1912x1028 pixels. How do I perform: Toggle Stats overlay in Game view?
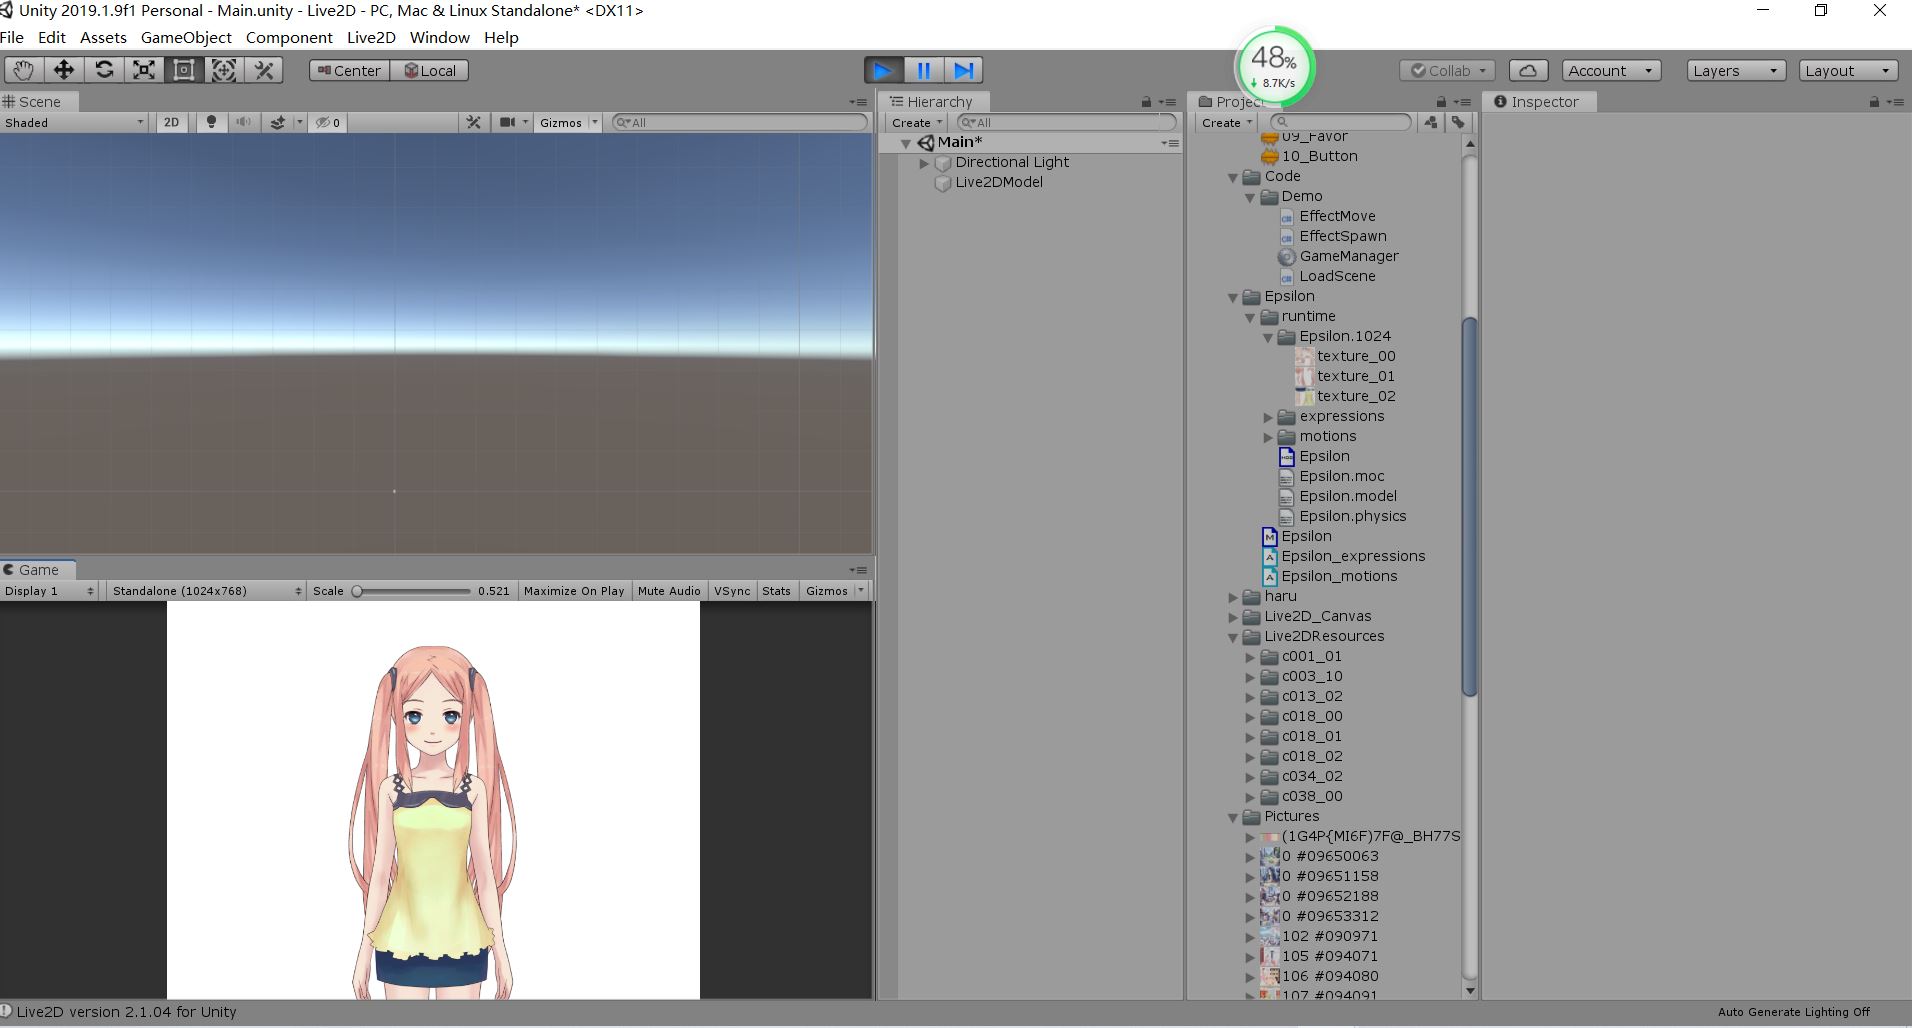click(x=777, y=590)
